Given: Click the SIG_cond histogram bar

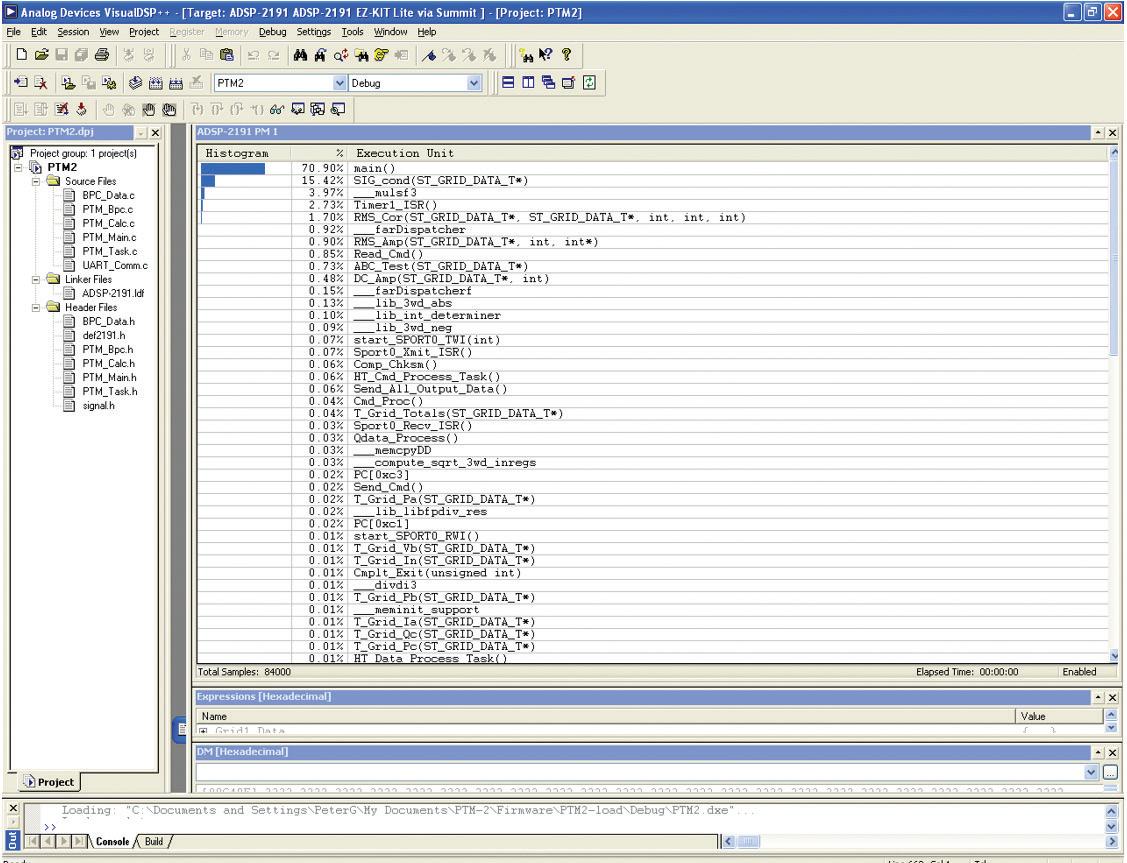Looking at the screenshot, I should click(x=208, y=180).
